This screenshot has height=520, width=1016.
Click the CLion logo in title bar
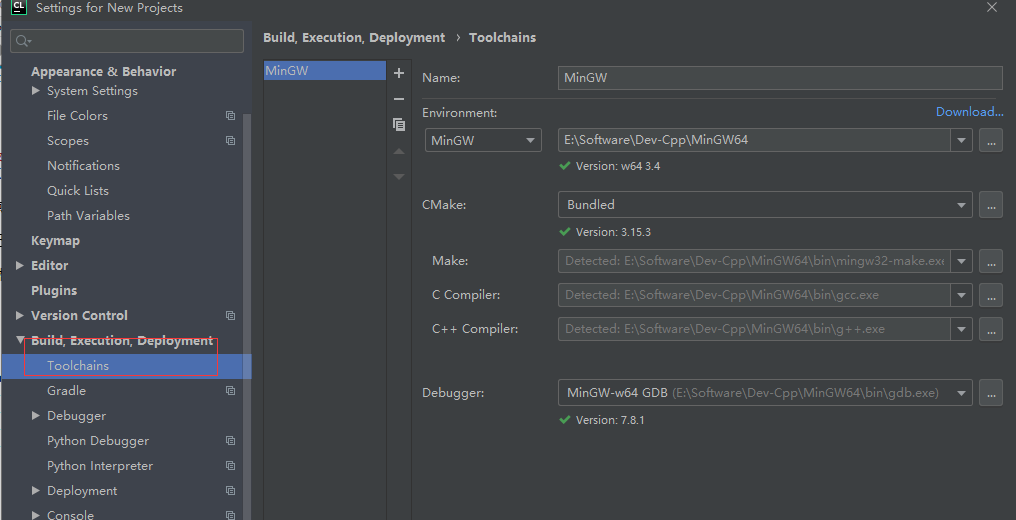pyautogui.click(x=19, y=7)
